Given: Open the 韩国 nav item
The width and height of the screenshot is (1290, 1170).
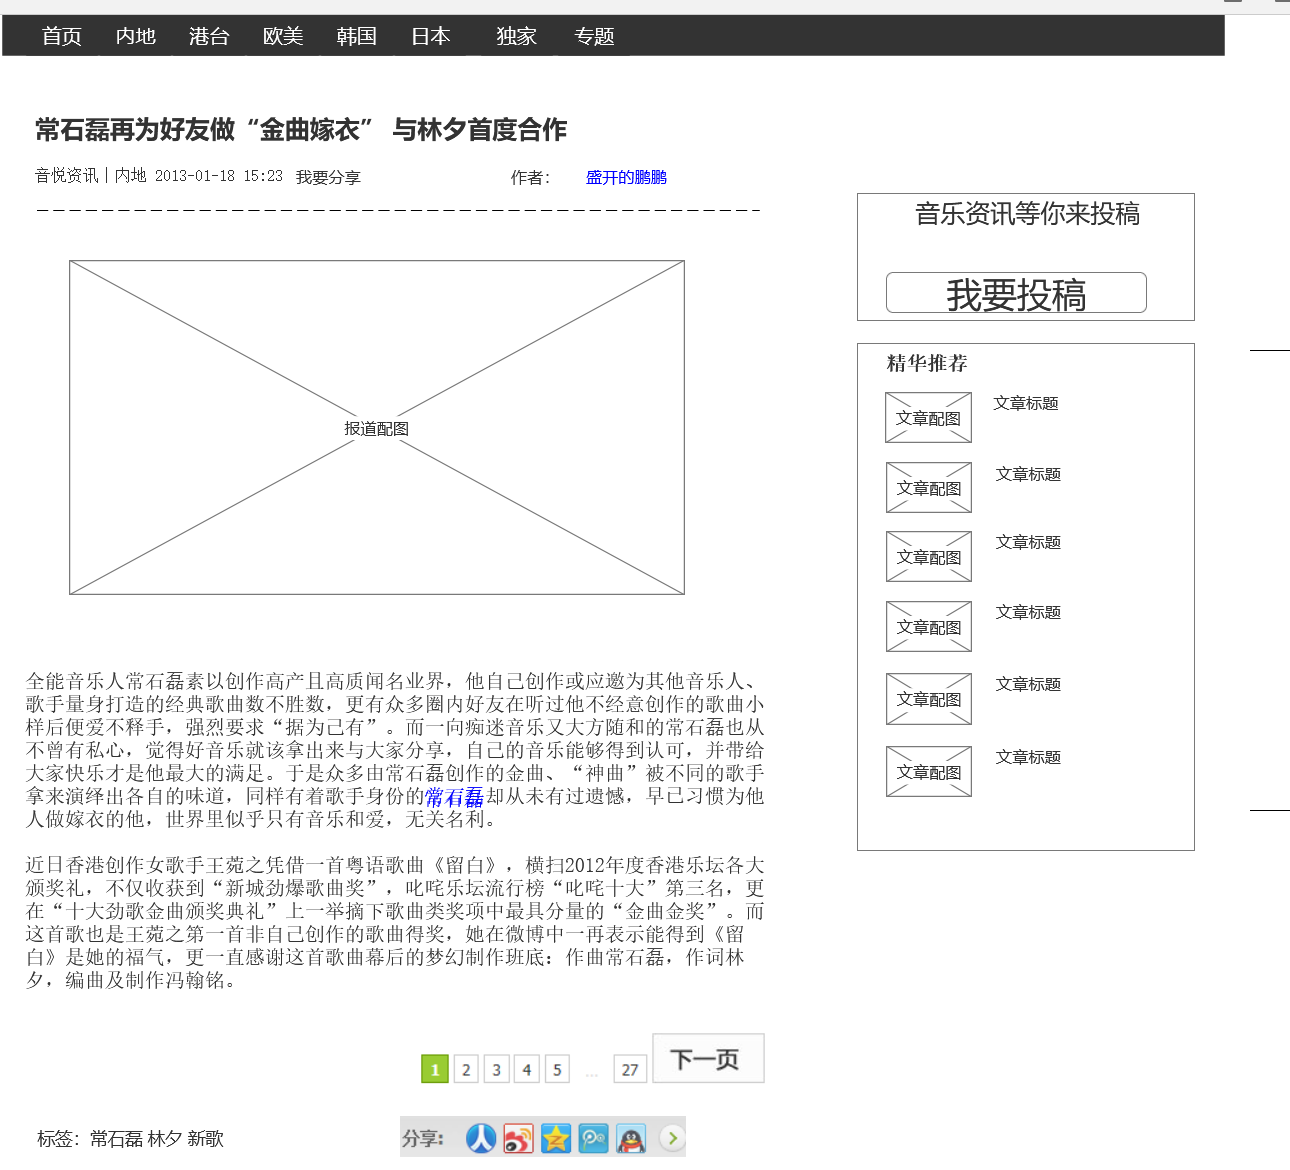Looking at the screenshot, I should [356, 36].
